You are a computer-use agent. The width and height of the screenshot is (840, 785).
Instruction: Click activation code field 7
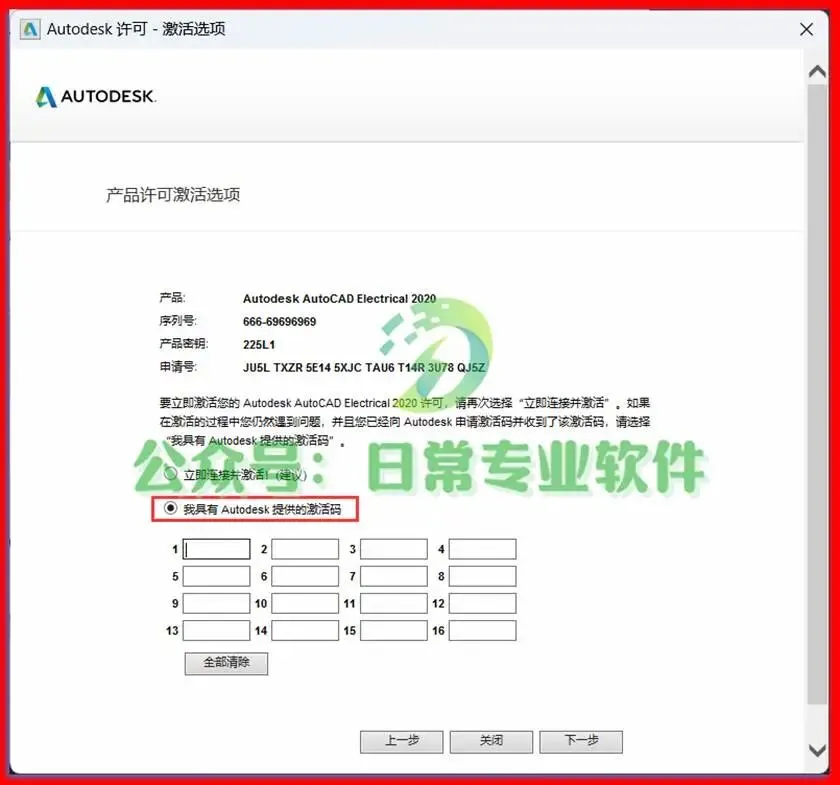point(394,577)
